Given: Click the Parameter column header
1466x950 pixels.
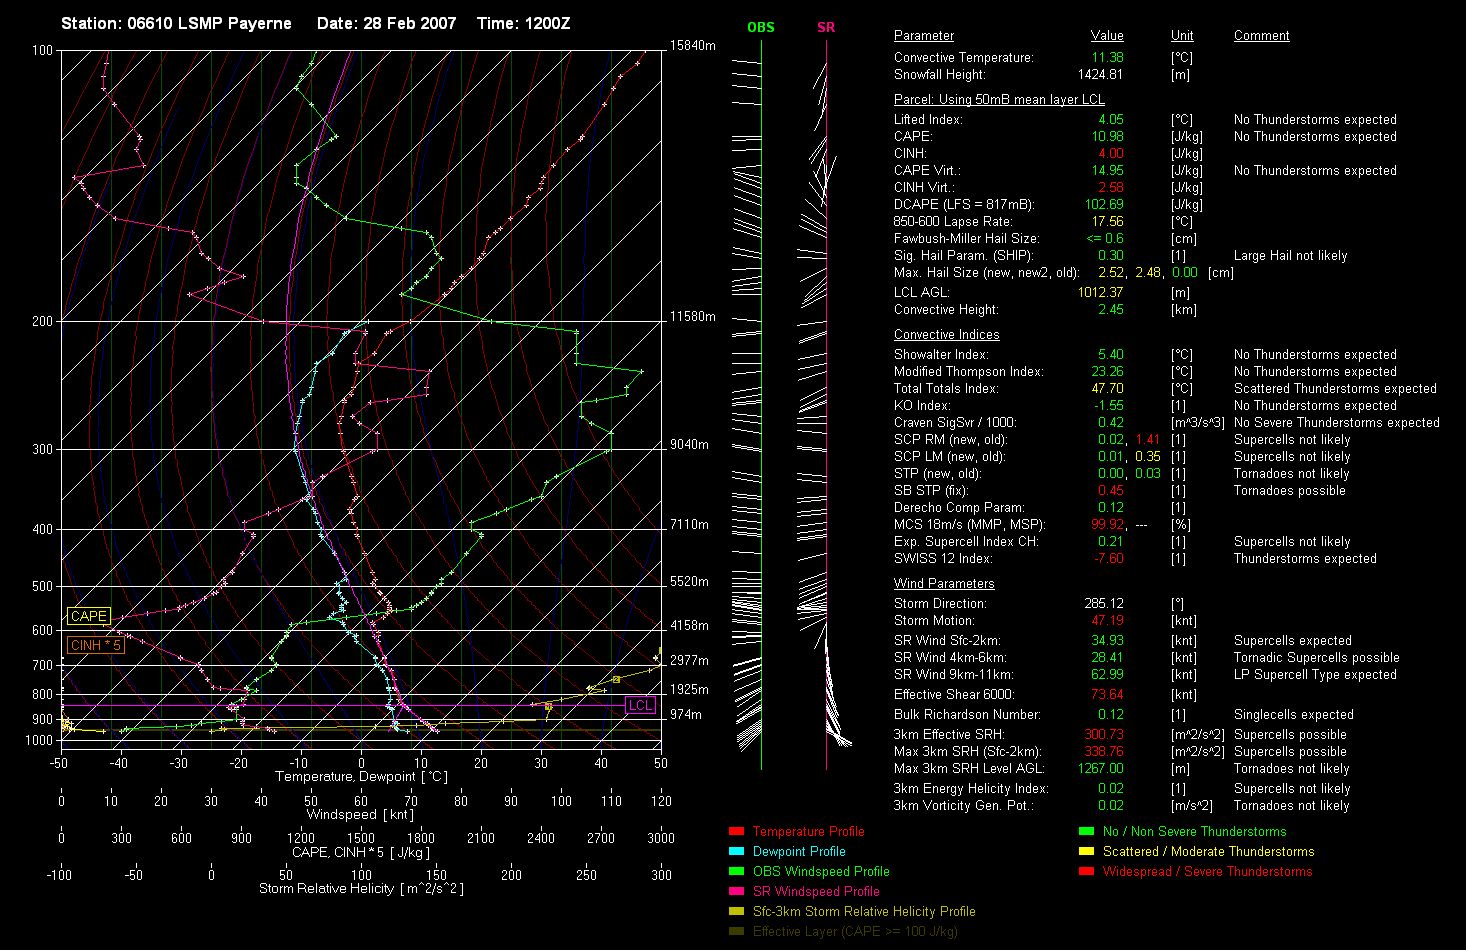Looking at the screenshot, I should (x=923, y=36).
